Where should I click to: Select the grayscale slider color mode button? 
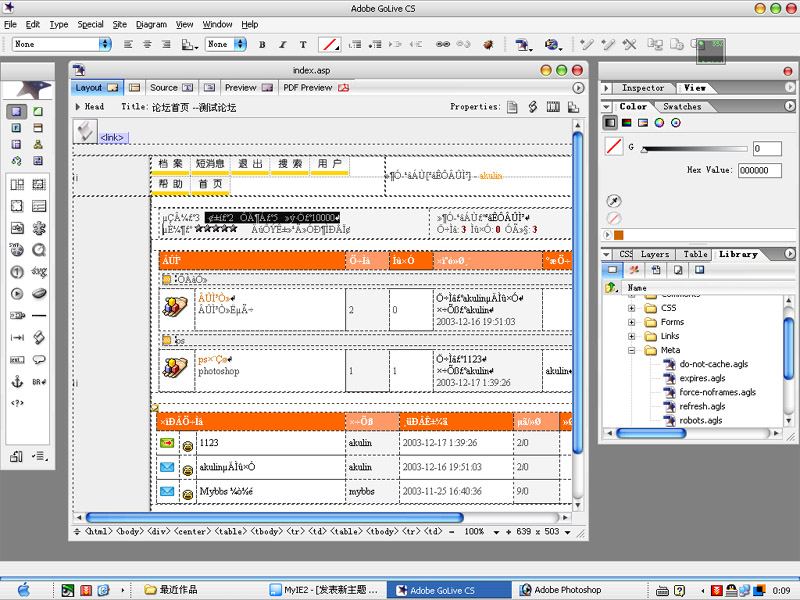pyautogui.click(x=611, y=123)
